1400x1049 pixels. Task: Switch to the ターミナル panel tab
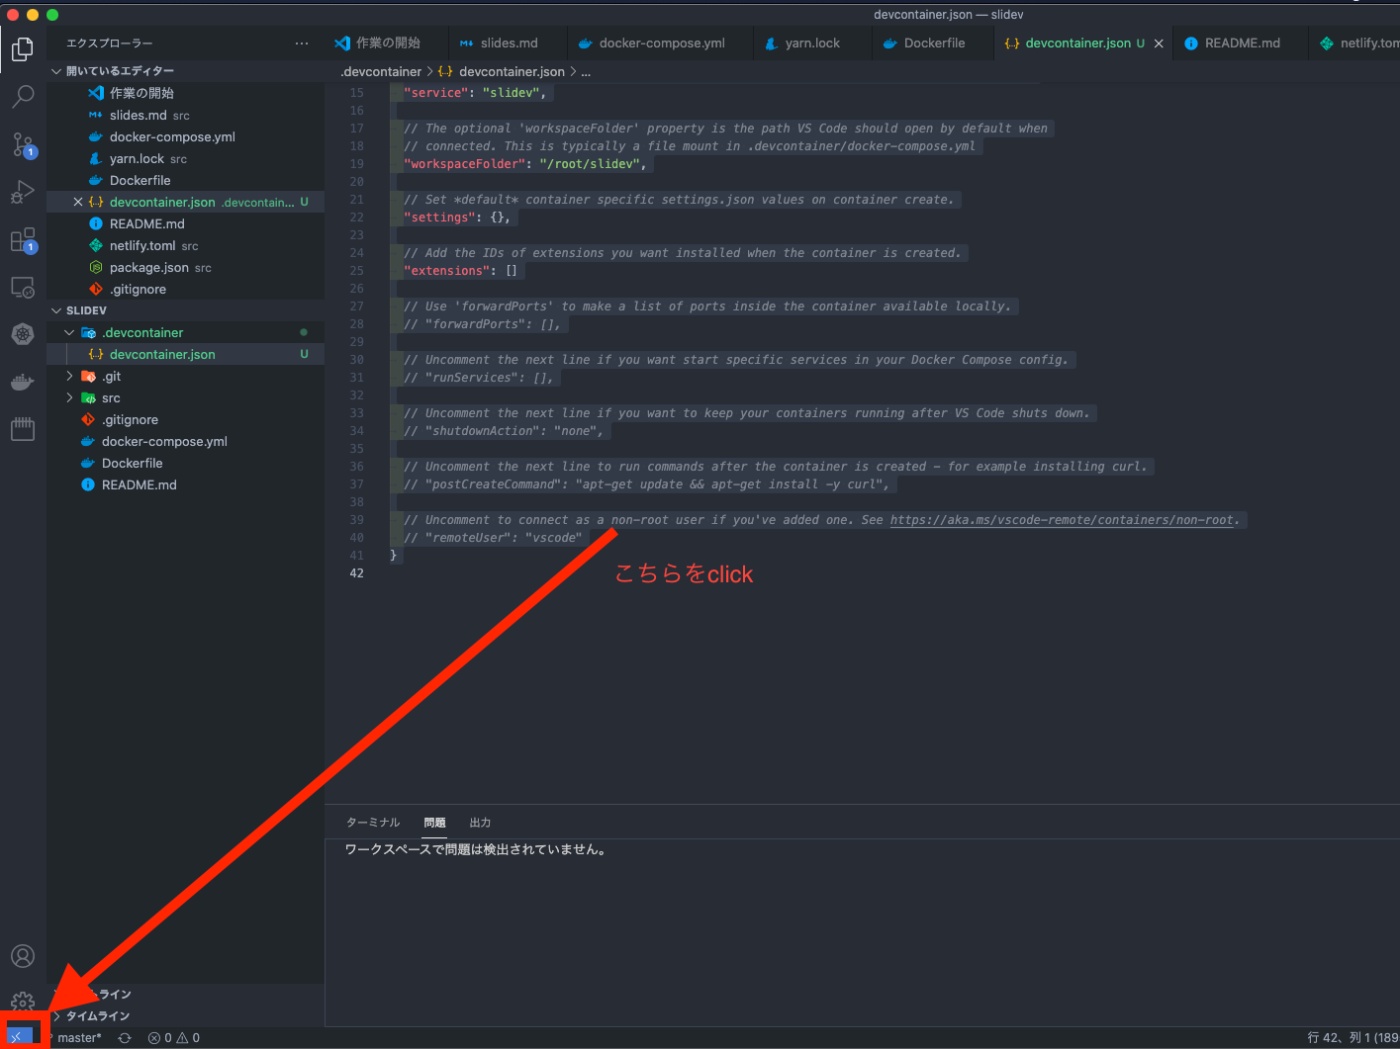(x=372, y=822)
